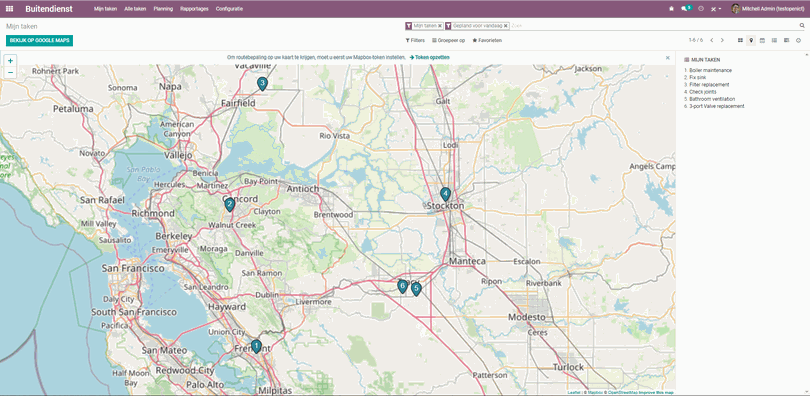The width and height of the screenshot is (810, 396).
Task: Click map pin number 2
Action: [229, 205]
